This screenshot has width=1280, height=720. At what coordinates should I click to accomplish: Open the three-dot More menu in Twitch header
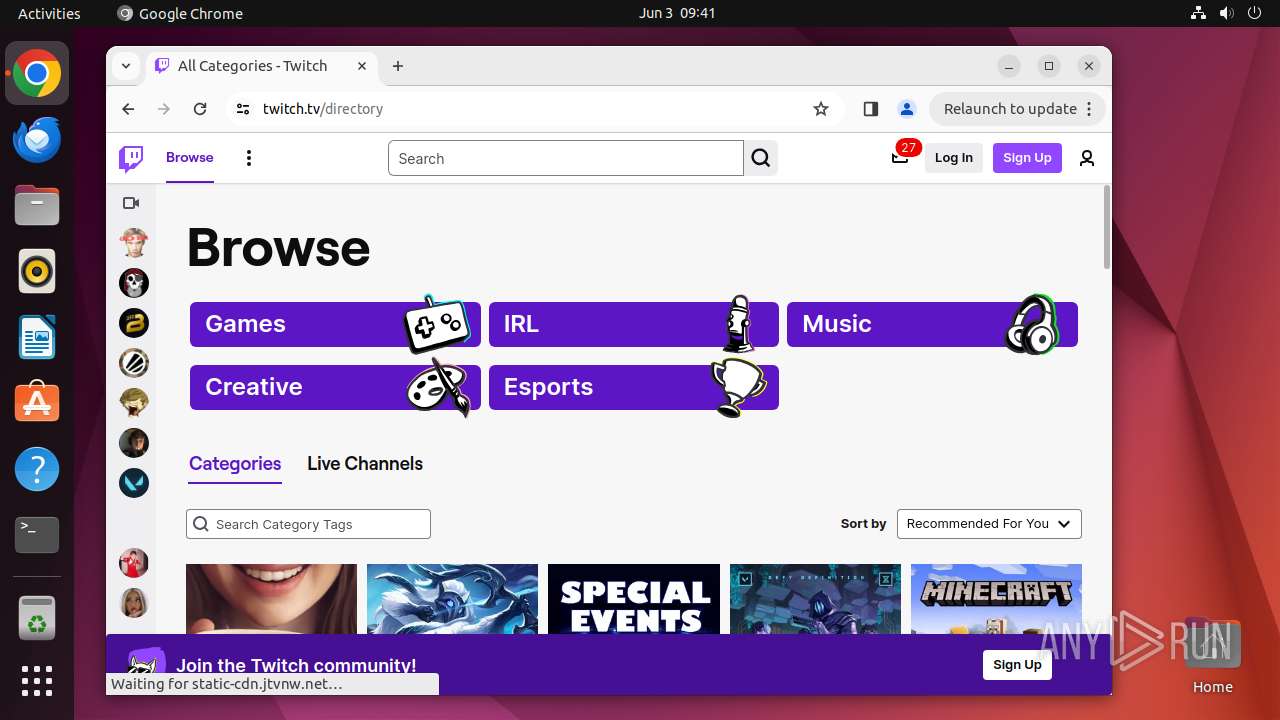(x=249, y=158)
